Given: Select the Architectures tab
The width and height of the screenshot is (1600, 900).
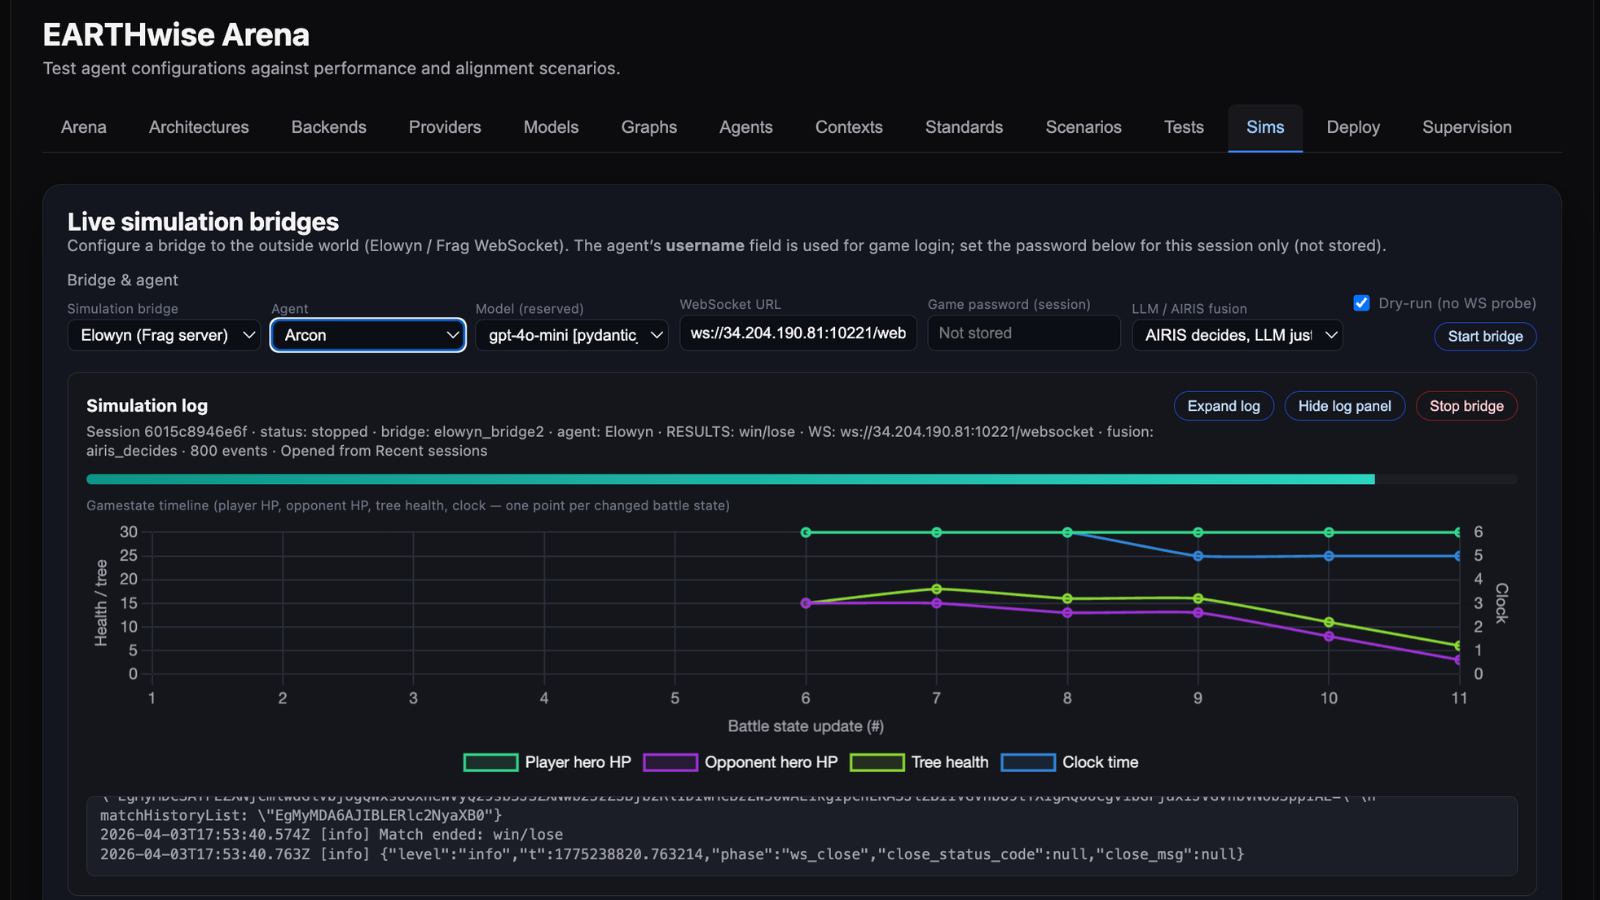Looking at the screenshot, I should (x=199, y=127).
